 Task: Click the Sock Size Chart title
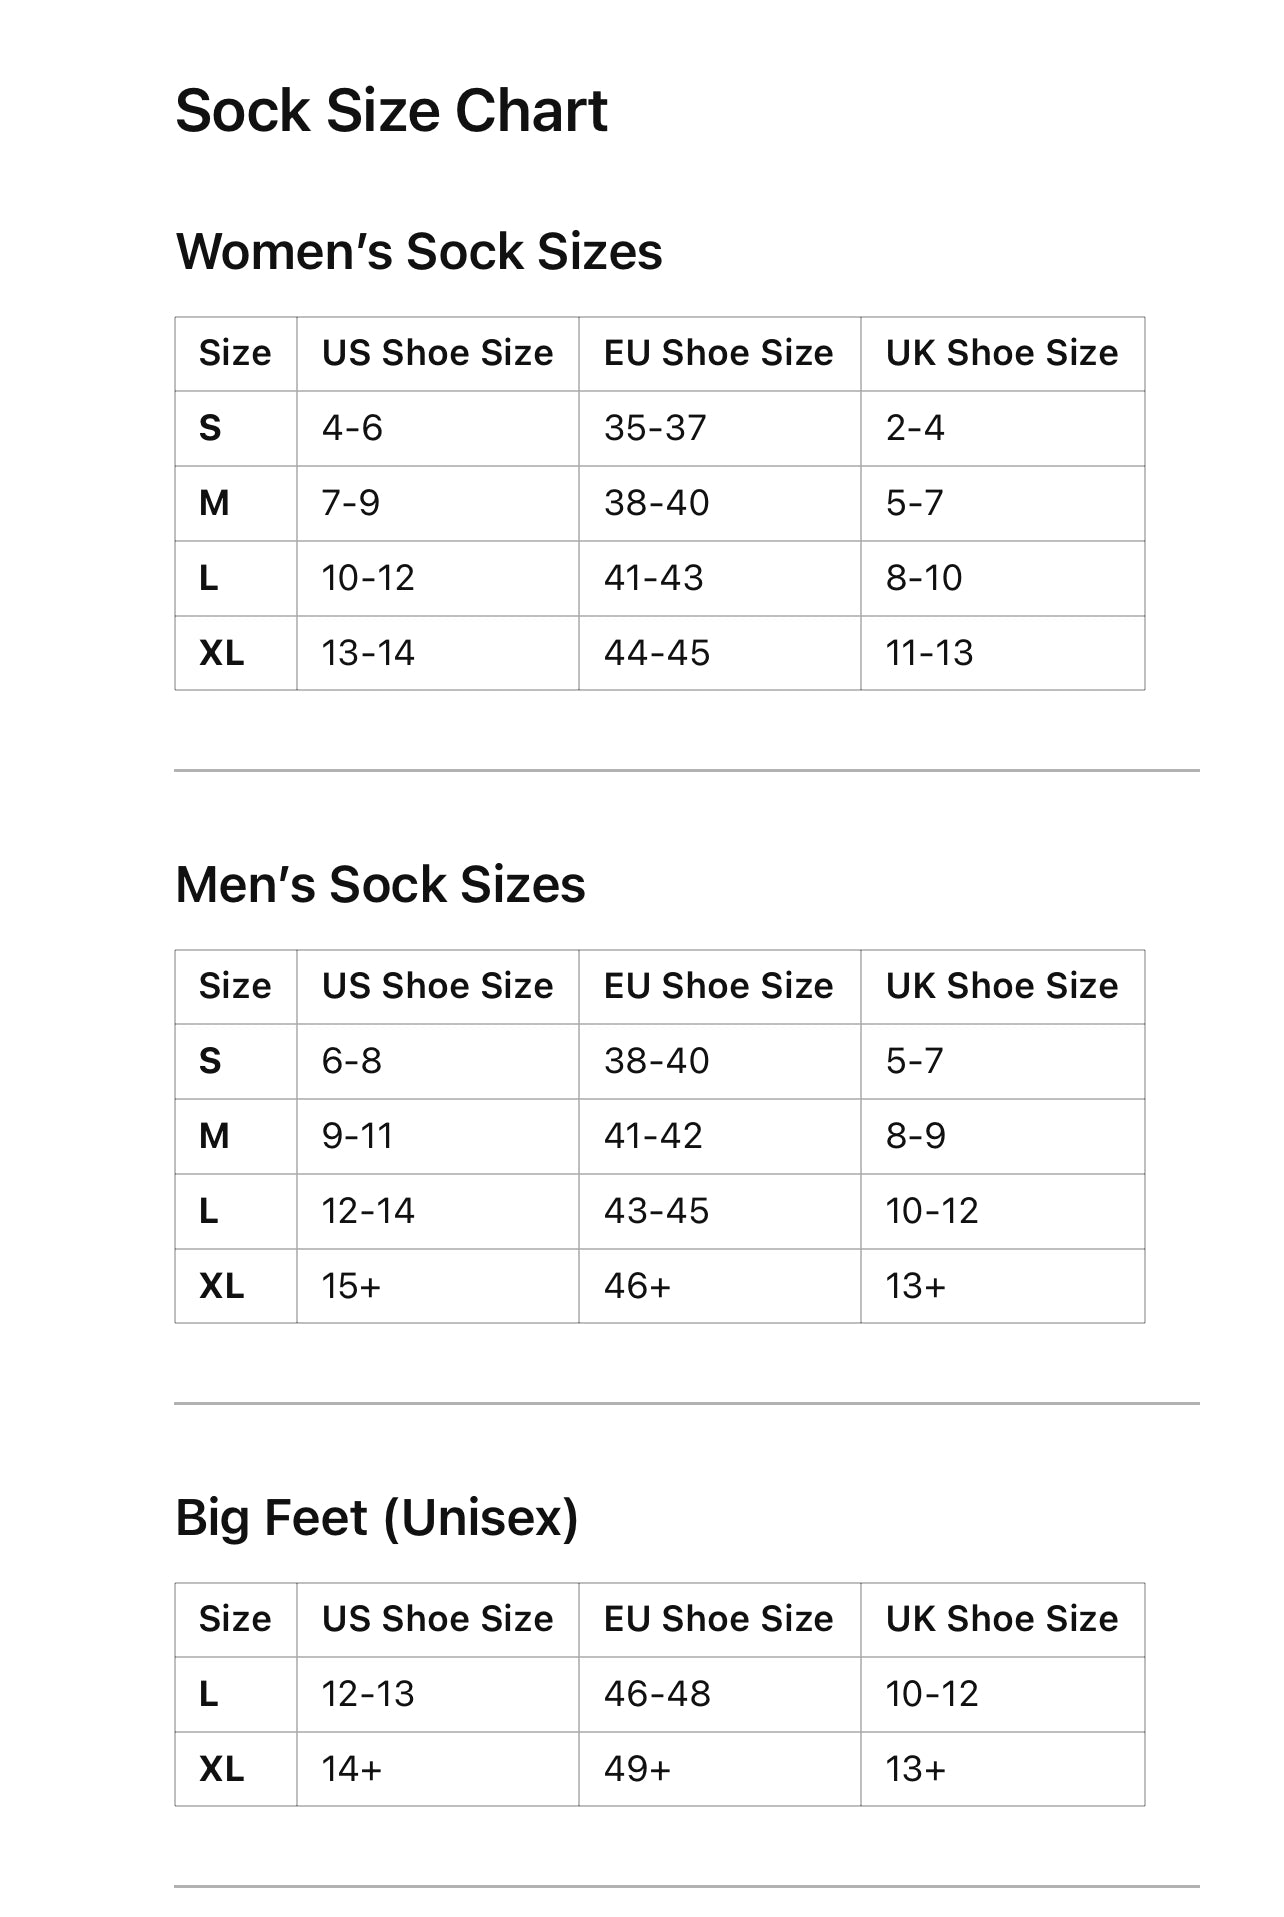(391, 110)
